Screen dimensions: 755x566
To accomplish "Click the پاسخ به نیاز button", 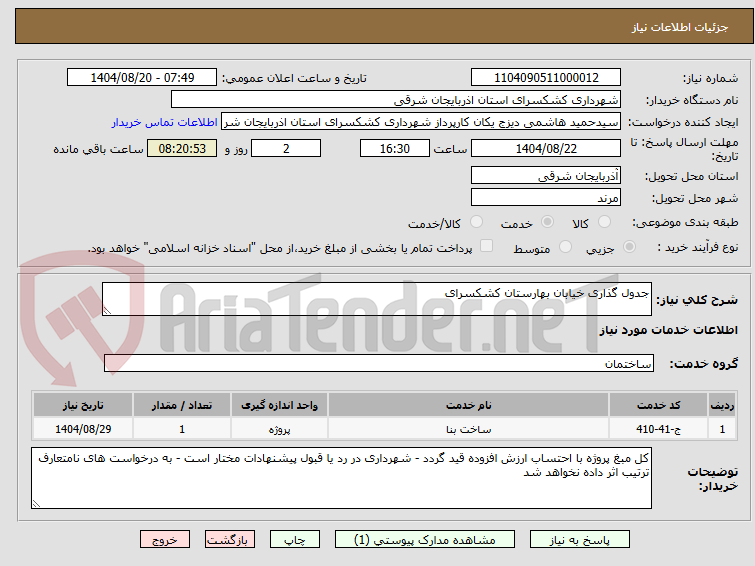I will (x=580, y=540).
